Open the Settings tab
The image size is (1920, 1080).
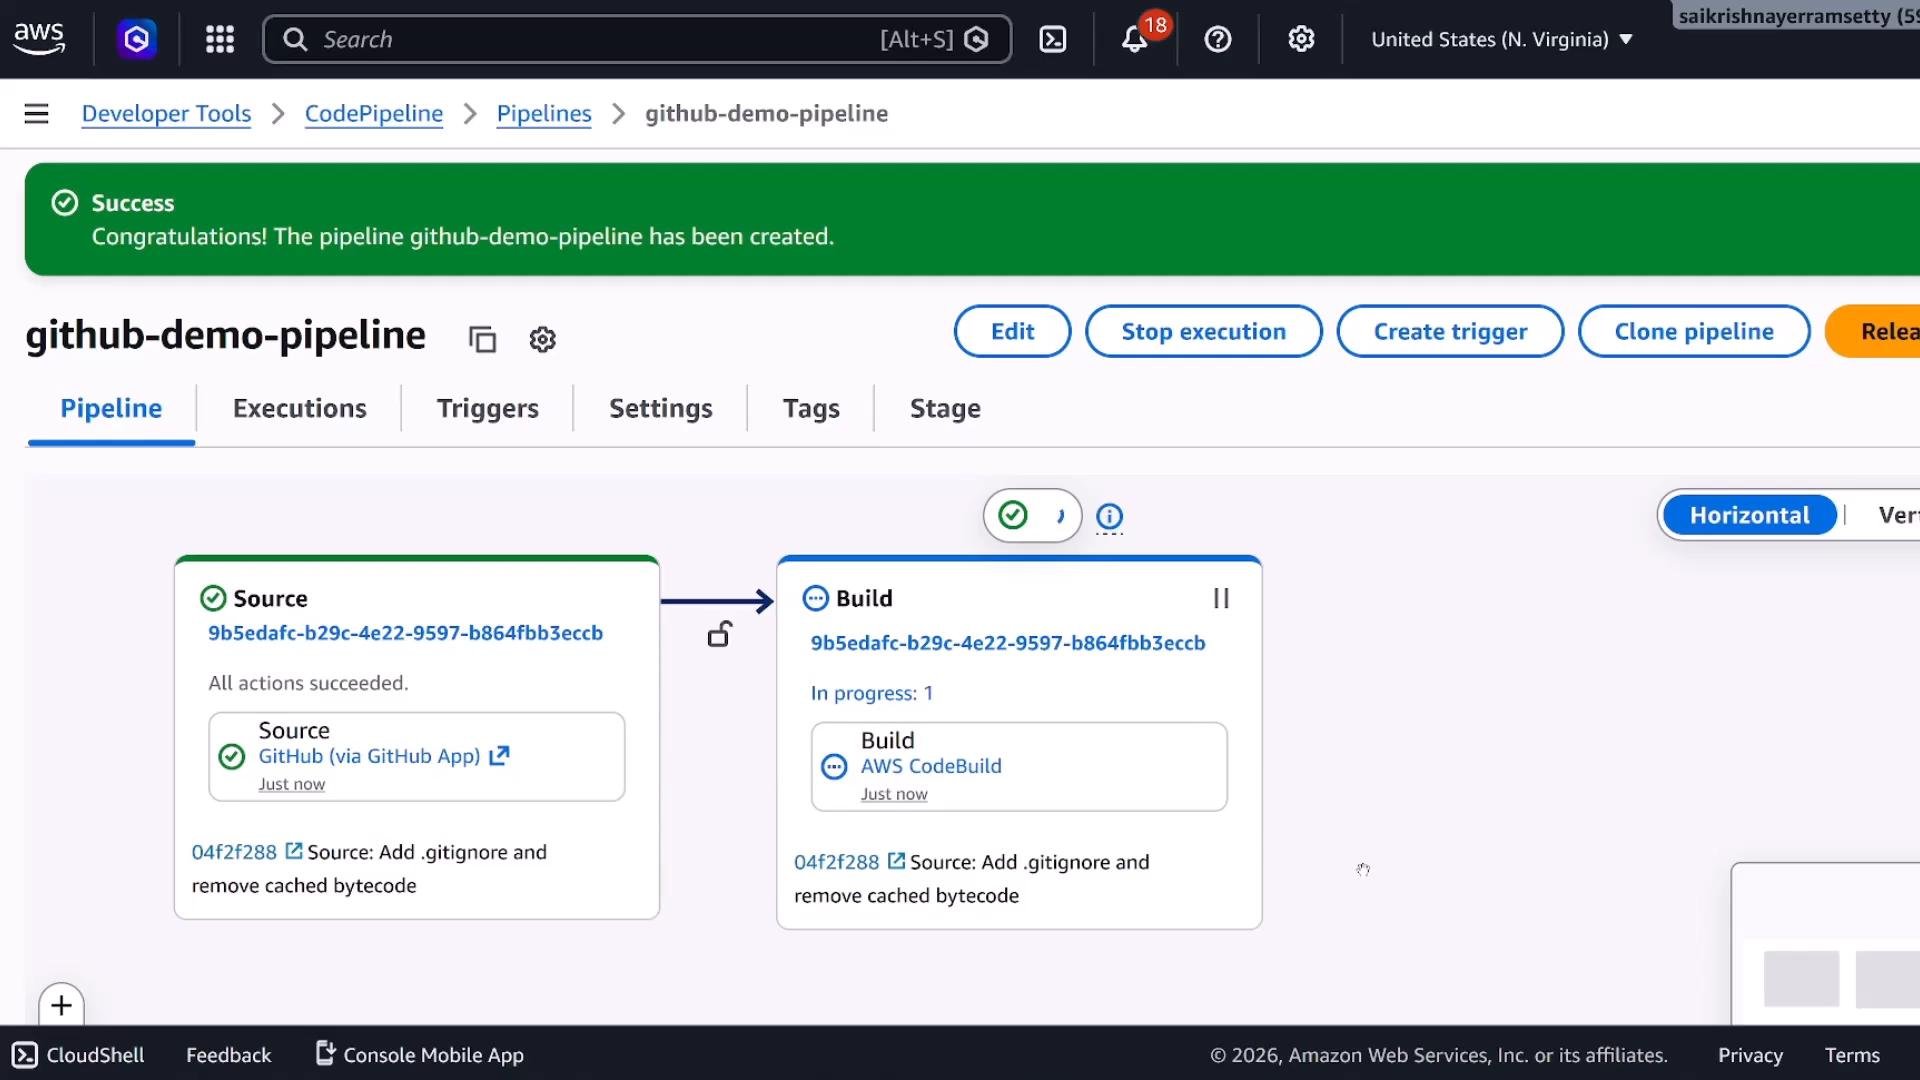coord(661,408)
